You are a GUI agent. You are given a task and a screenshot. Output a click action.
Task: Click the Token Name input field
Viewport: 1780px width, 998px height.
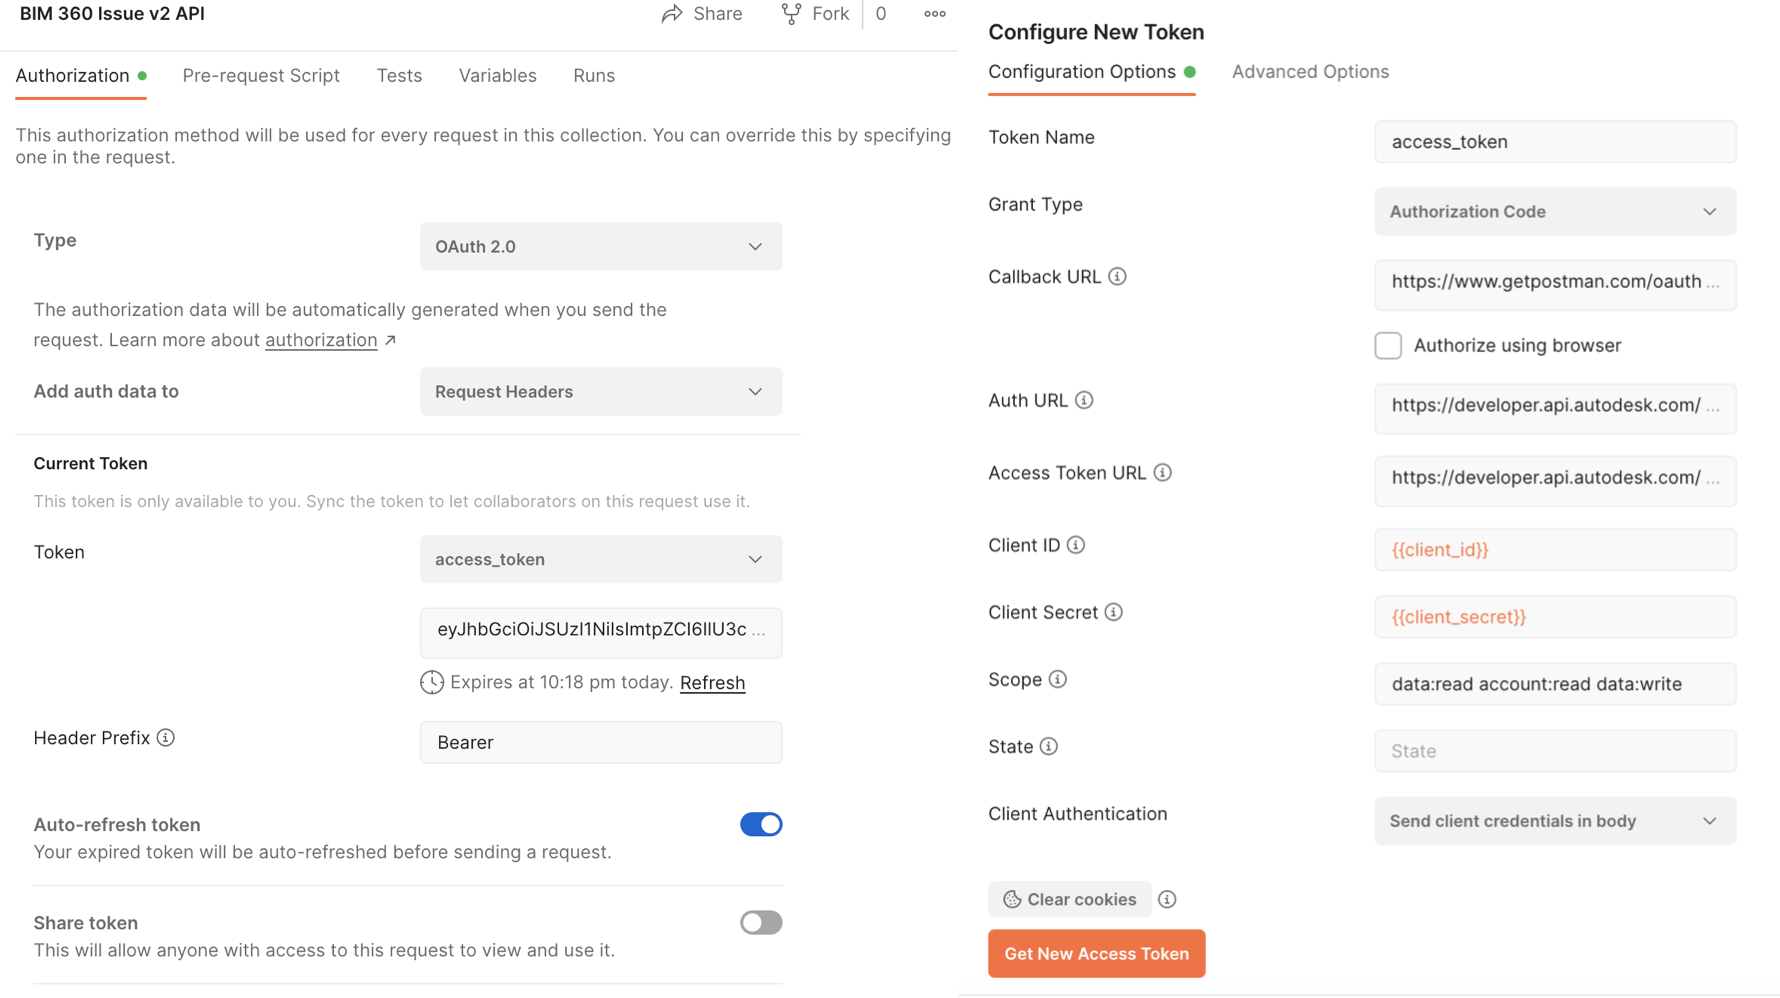[1555, 142]
